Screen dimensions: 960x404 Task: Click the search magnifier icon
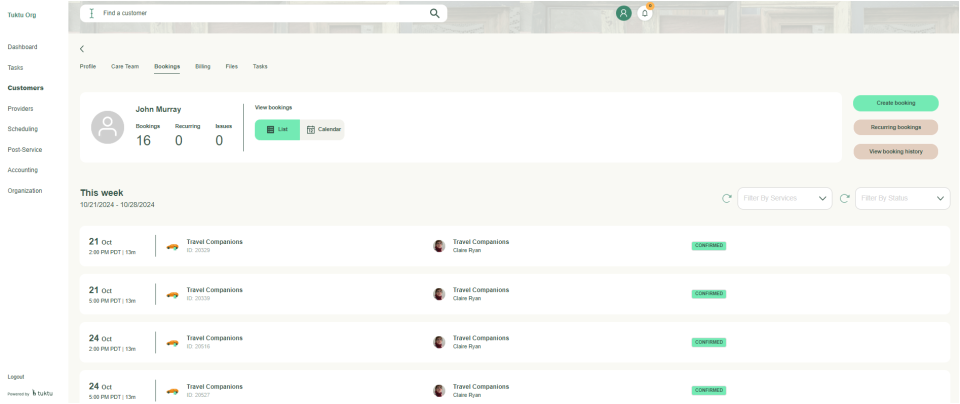pyautogui.click(x=435, y=14)
